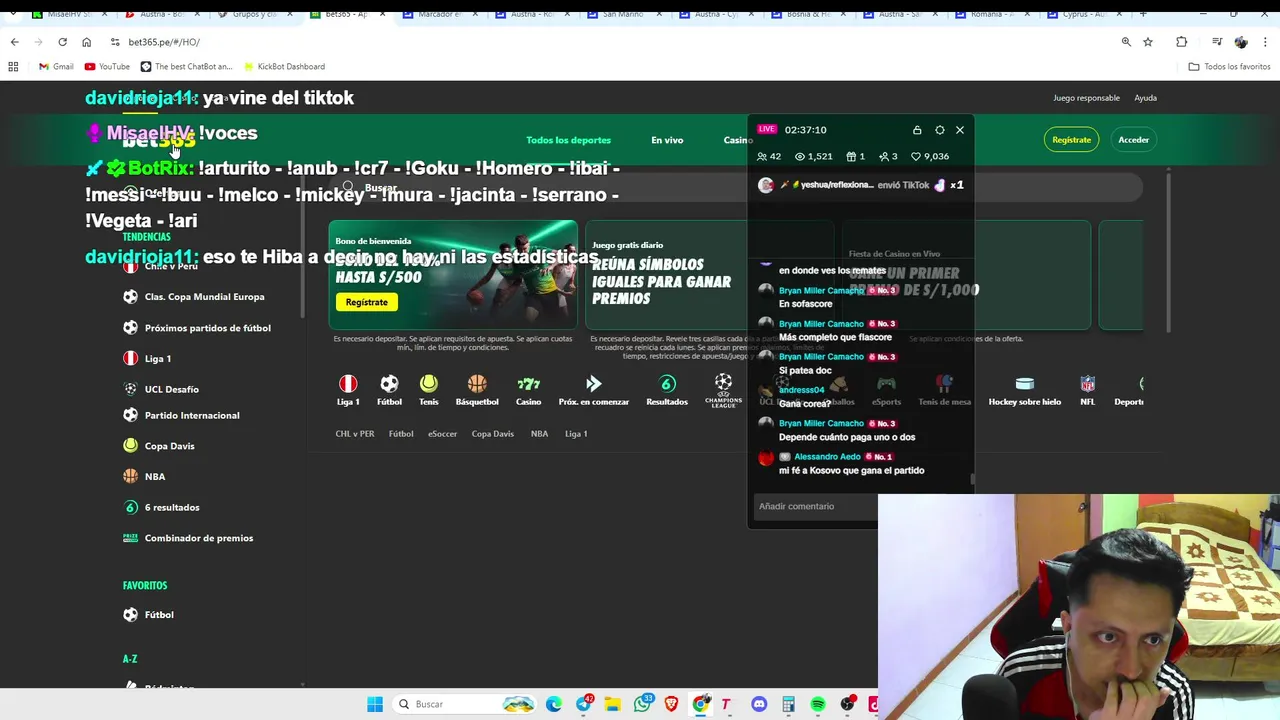Image resolution: width=1280 pixels, height=720 pixels.
Task: Switch to Grupos y clasificación browser tab
Action: (253, 14)
